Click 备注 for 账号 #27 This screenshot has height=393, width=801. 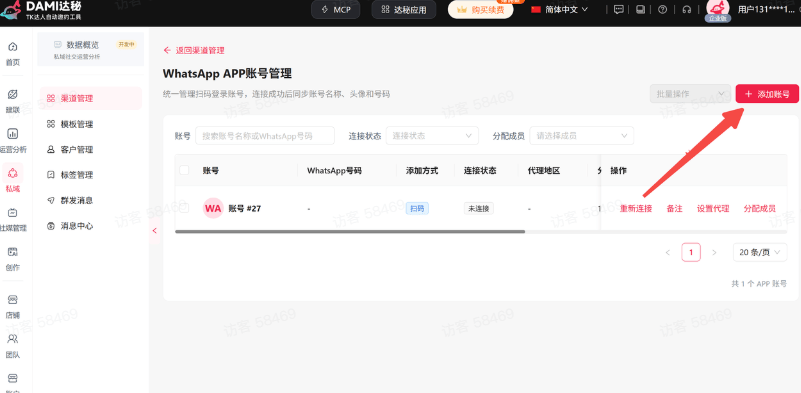[x=674, y=209]
